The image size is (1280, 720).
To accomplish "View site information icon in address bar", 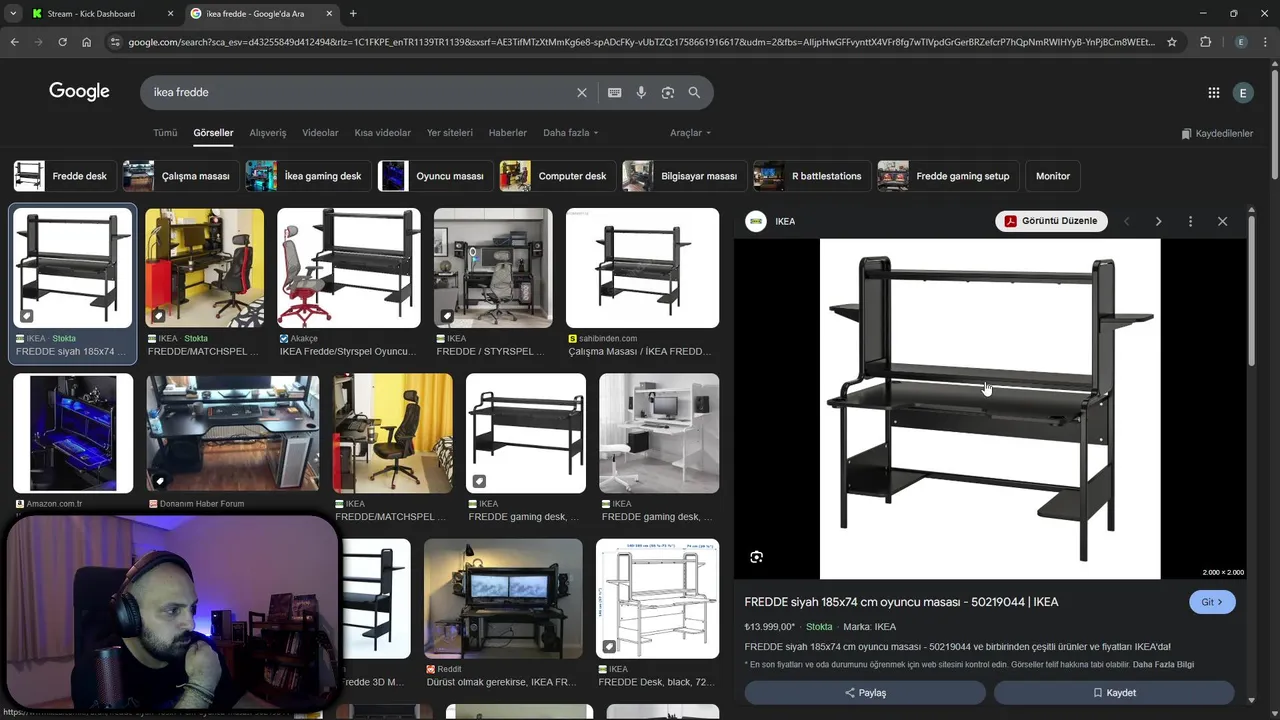I will tap(115, 42).
